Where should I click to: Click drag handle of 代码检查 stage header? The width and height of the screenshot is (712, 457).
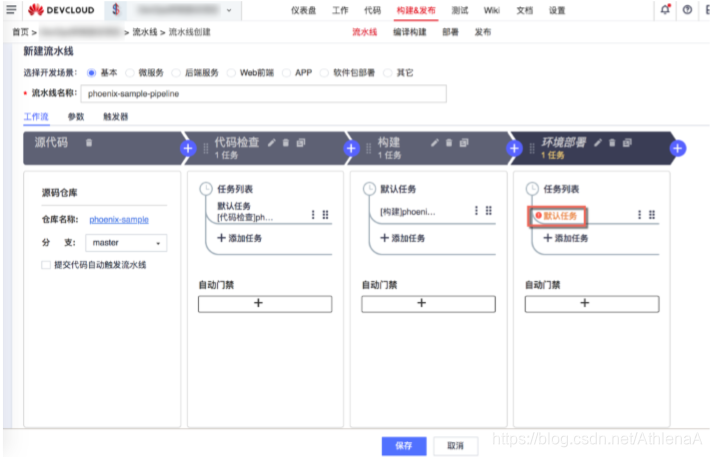(x=206, y=149)
